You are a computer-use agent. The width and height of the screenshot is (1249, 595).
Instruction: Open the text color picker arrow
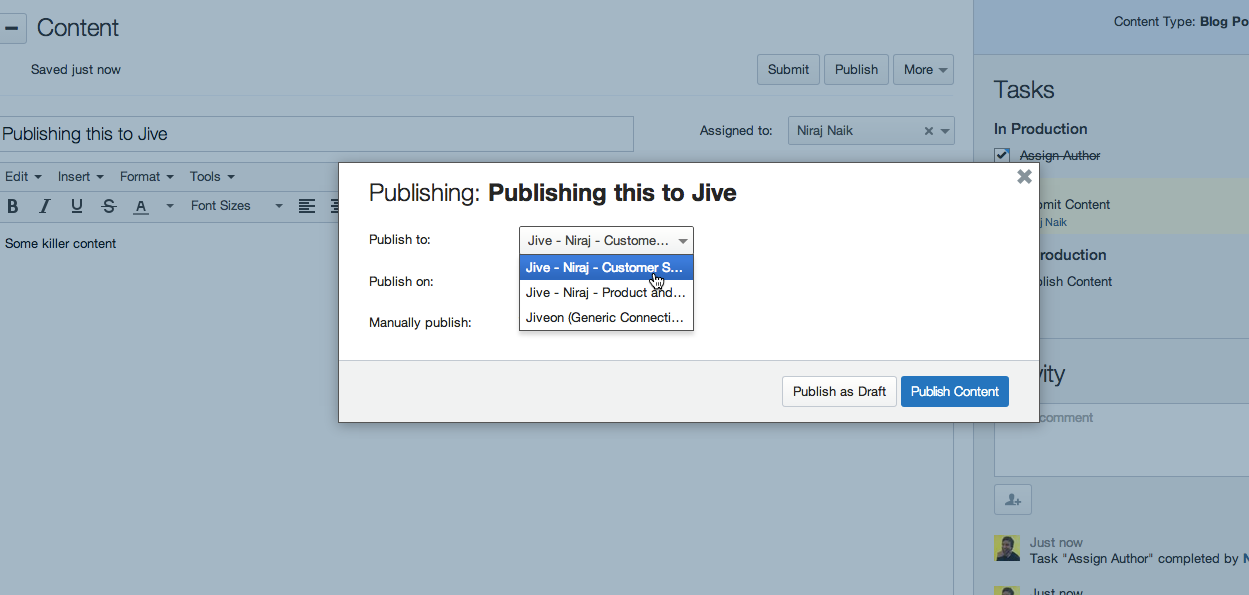click(169, 206)
